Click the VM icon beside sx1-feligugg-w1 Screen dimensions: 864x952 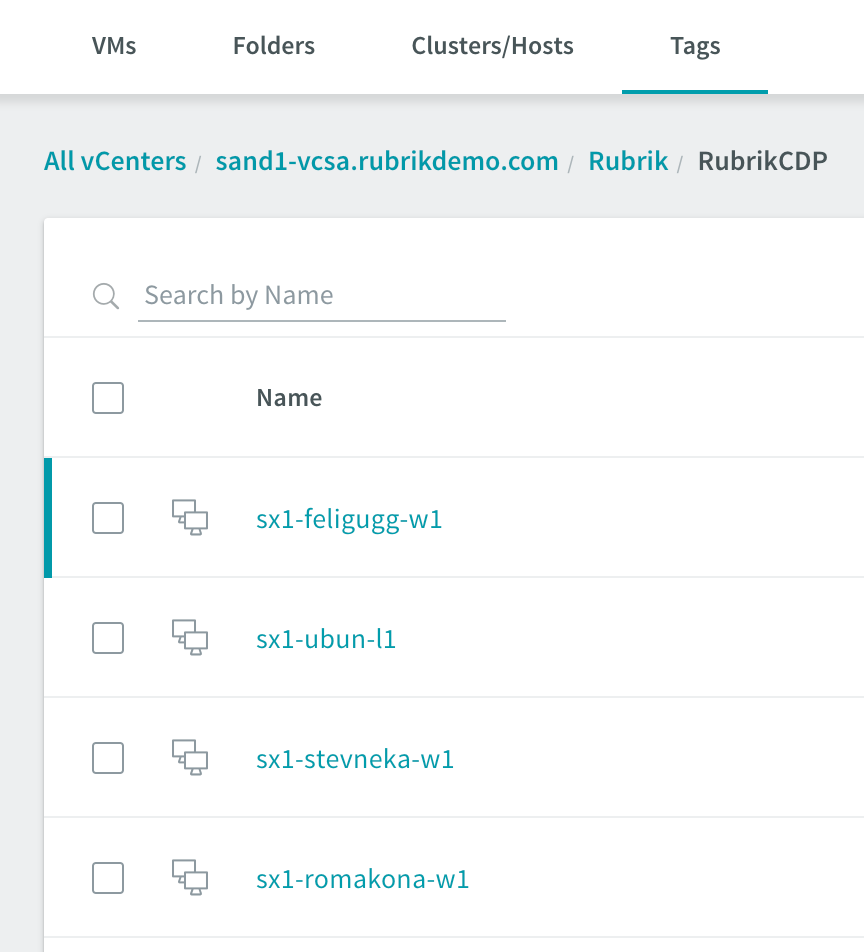click(190, 517)
